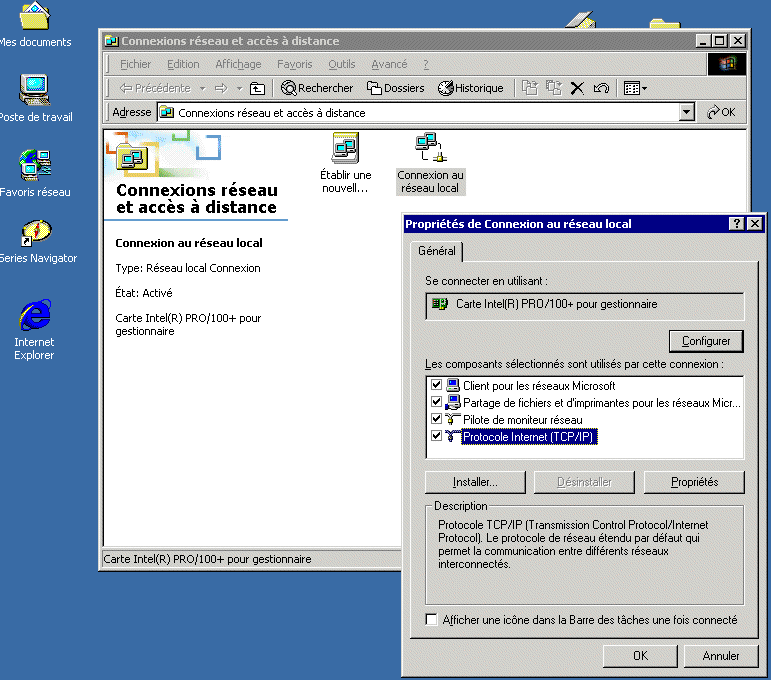Screen dimensions: 771x680
Task: Click Connexions réseau window title icon
Action: point(112,41)
